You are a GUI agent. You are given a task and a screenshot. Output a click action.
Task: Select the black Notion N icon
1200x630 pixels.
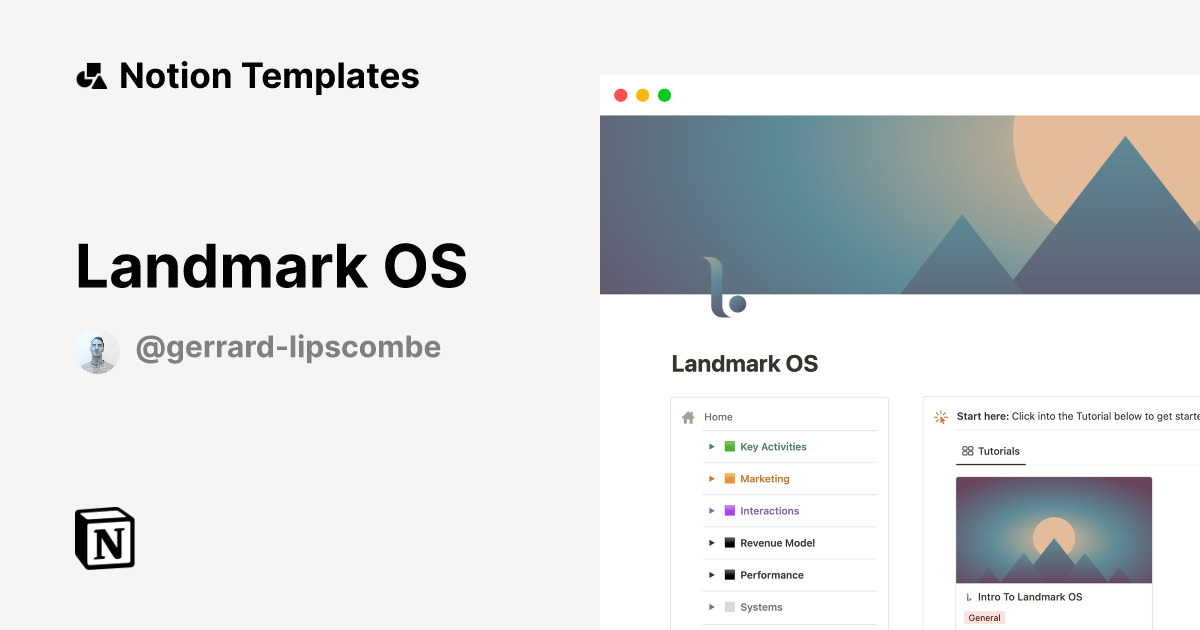(x=103, y=538)
